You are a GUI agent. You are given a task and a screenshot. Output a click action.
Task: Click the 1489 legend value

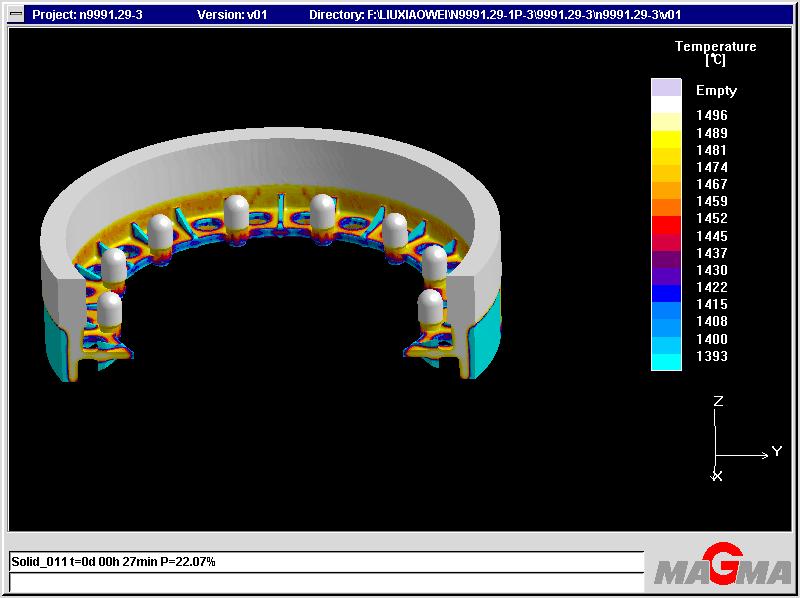(x=712, y=133)
